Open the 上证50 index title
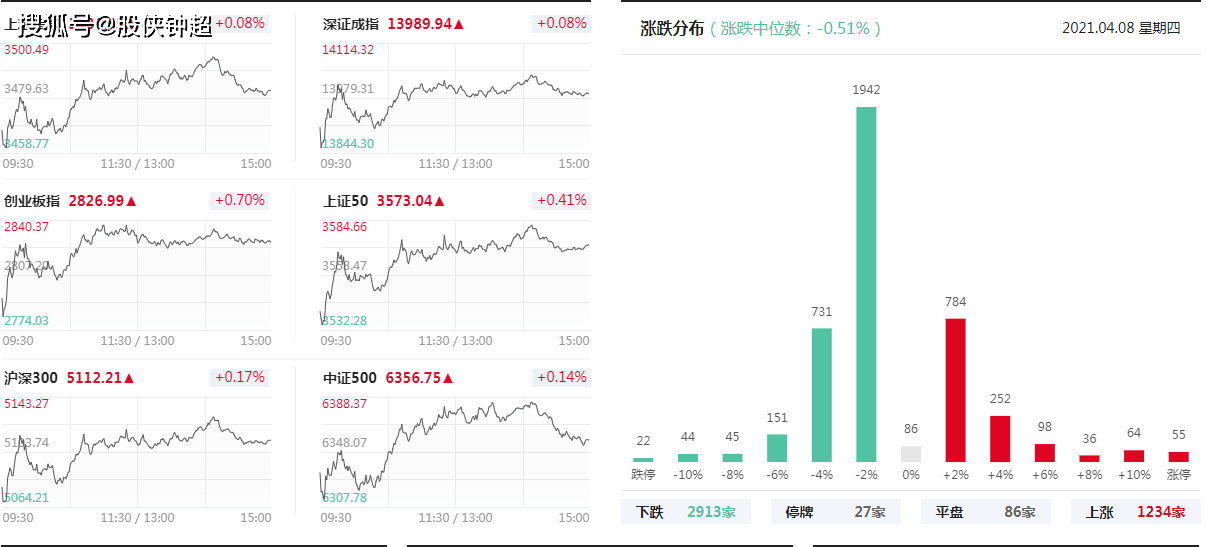This screenshot has height=547, width=1206. (x=345, y=201)
